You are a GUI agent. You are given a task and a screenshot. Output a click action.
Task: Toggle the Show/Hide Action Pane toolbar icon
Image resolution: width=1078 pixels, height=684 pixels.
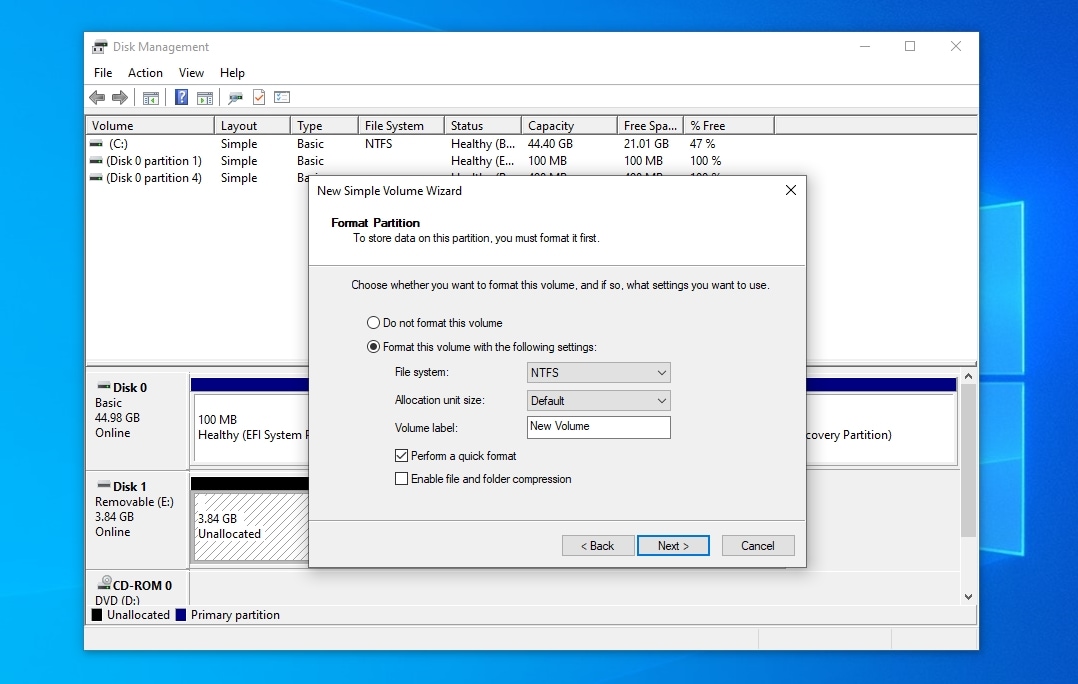205,98
